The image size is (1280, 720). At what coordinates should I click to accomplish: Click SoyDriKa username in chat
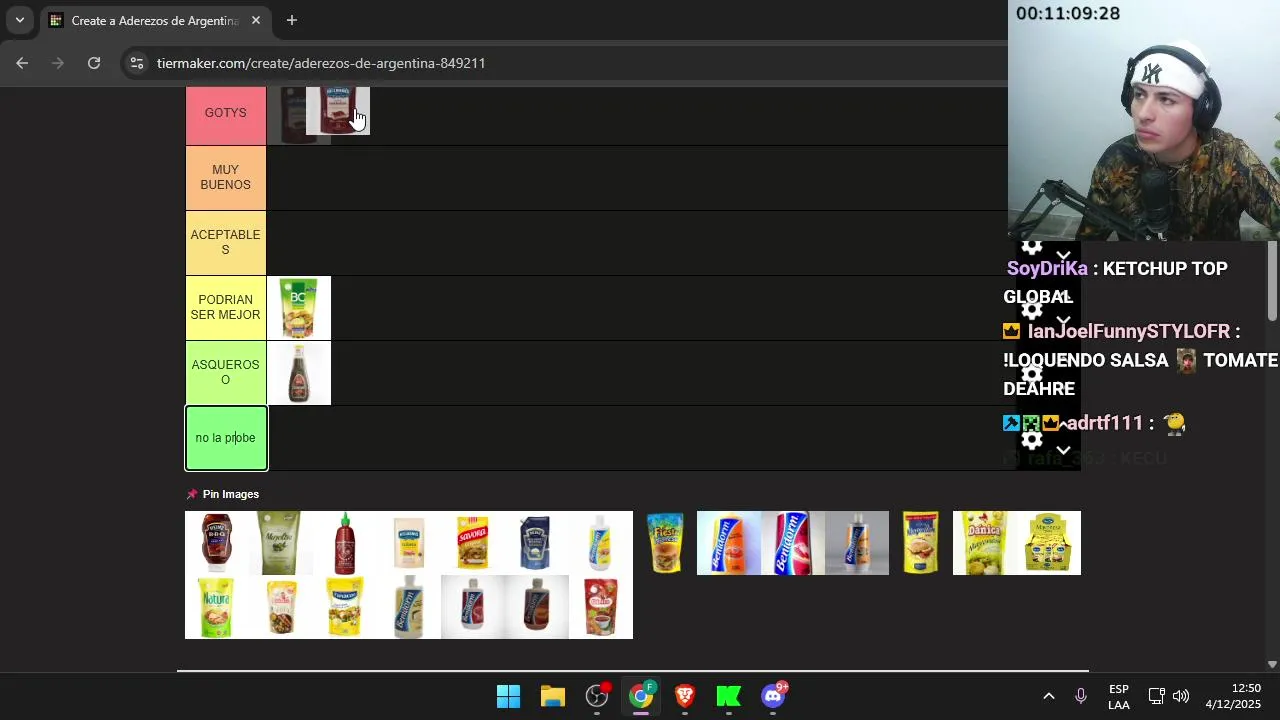1047,268
